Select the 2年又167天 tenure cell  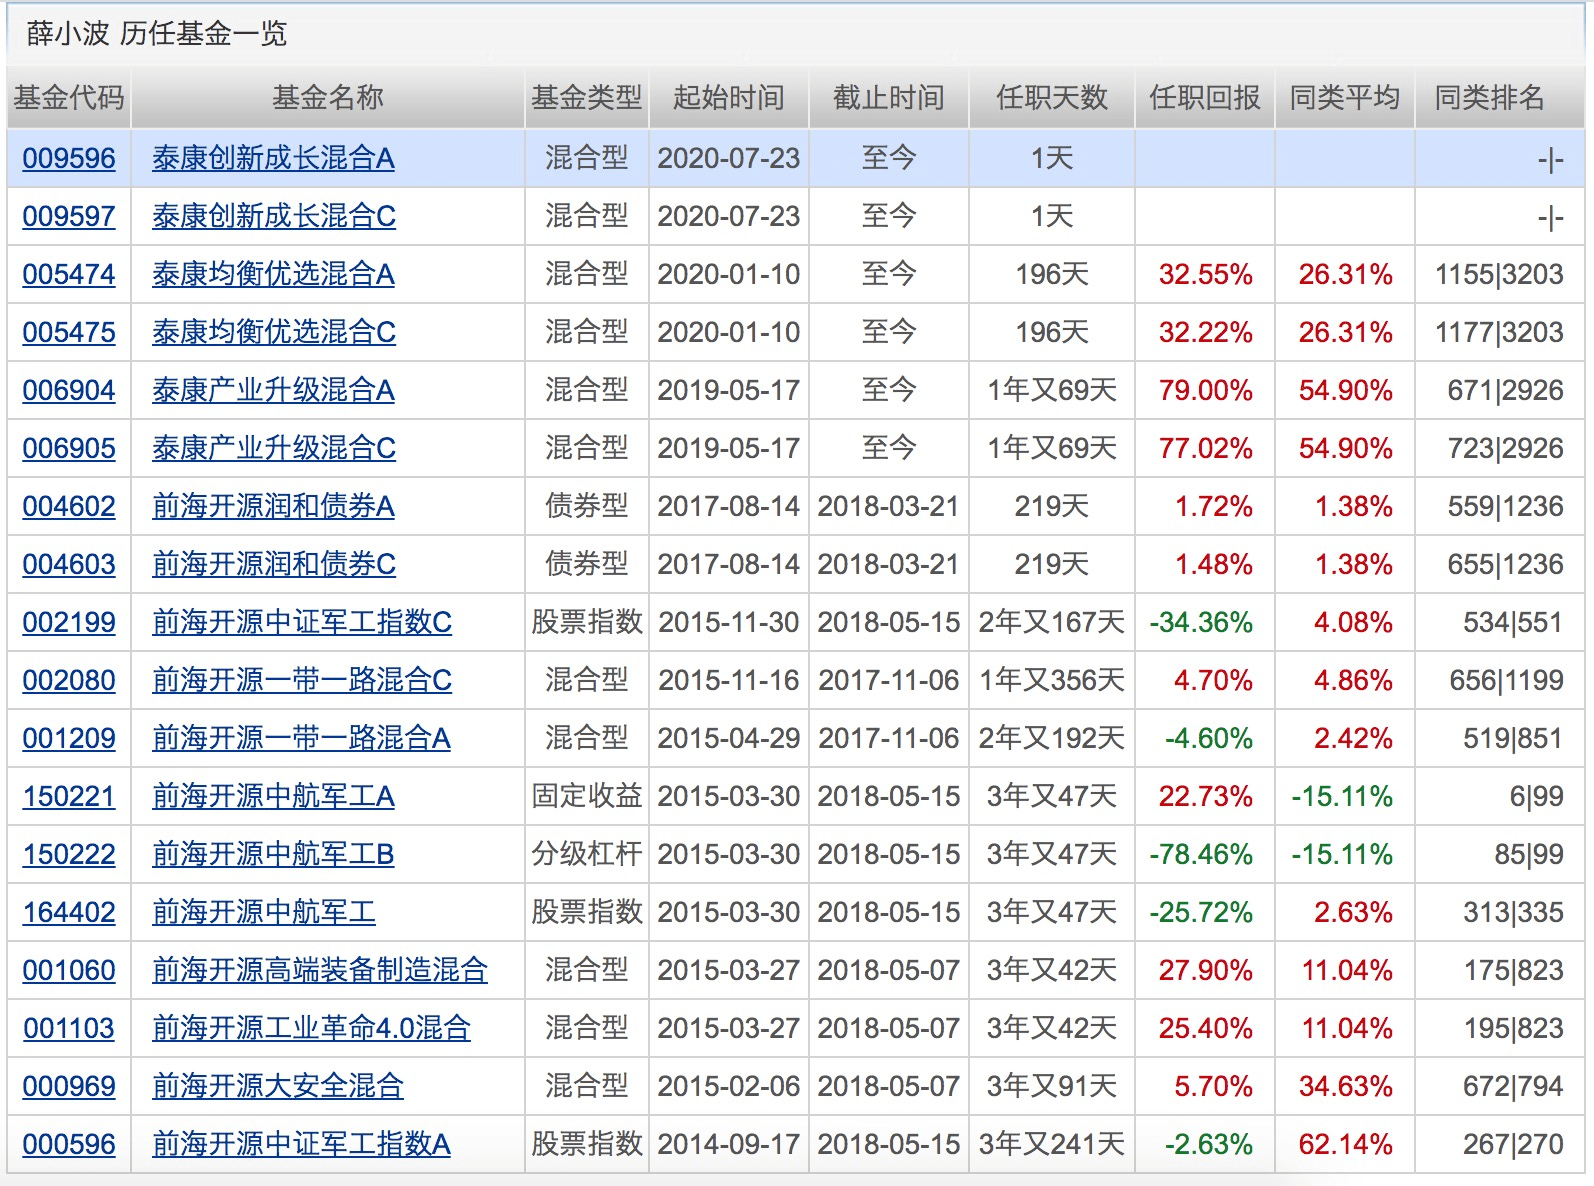coord(1052,622)
